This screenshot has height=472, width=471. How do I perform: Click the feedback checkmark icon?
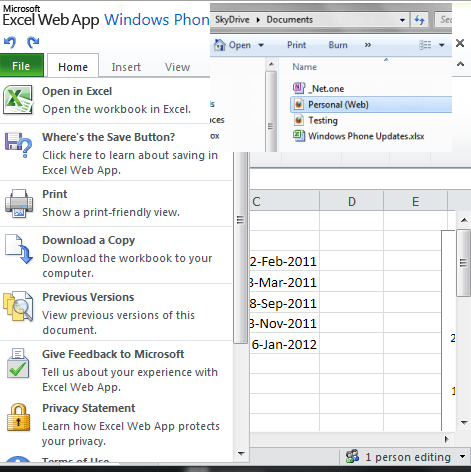click(x=18, y=363)
